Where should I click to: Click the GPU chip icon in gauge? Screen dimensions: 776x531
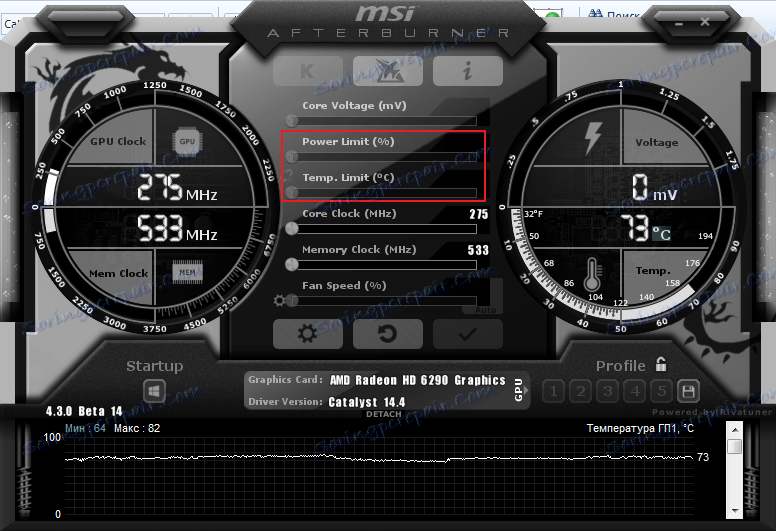point(187,142)
